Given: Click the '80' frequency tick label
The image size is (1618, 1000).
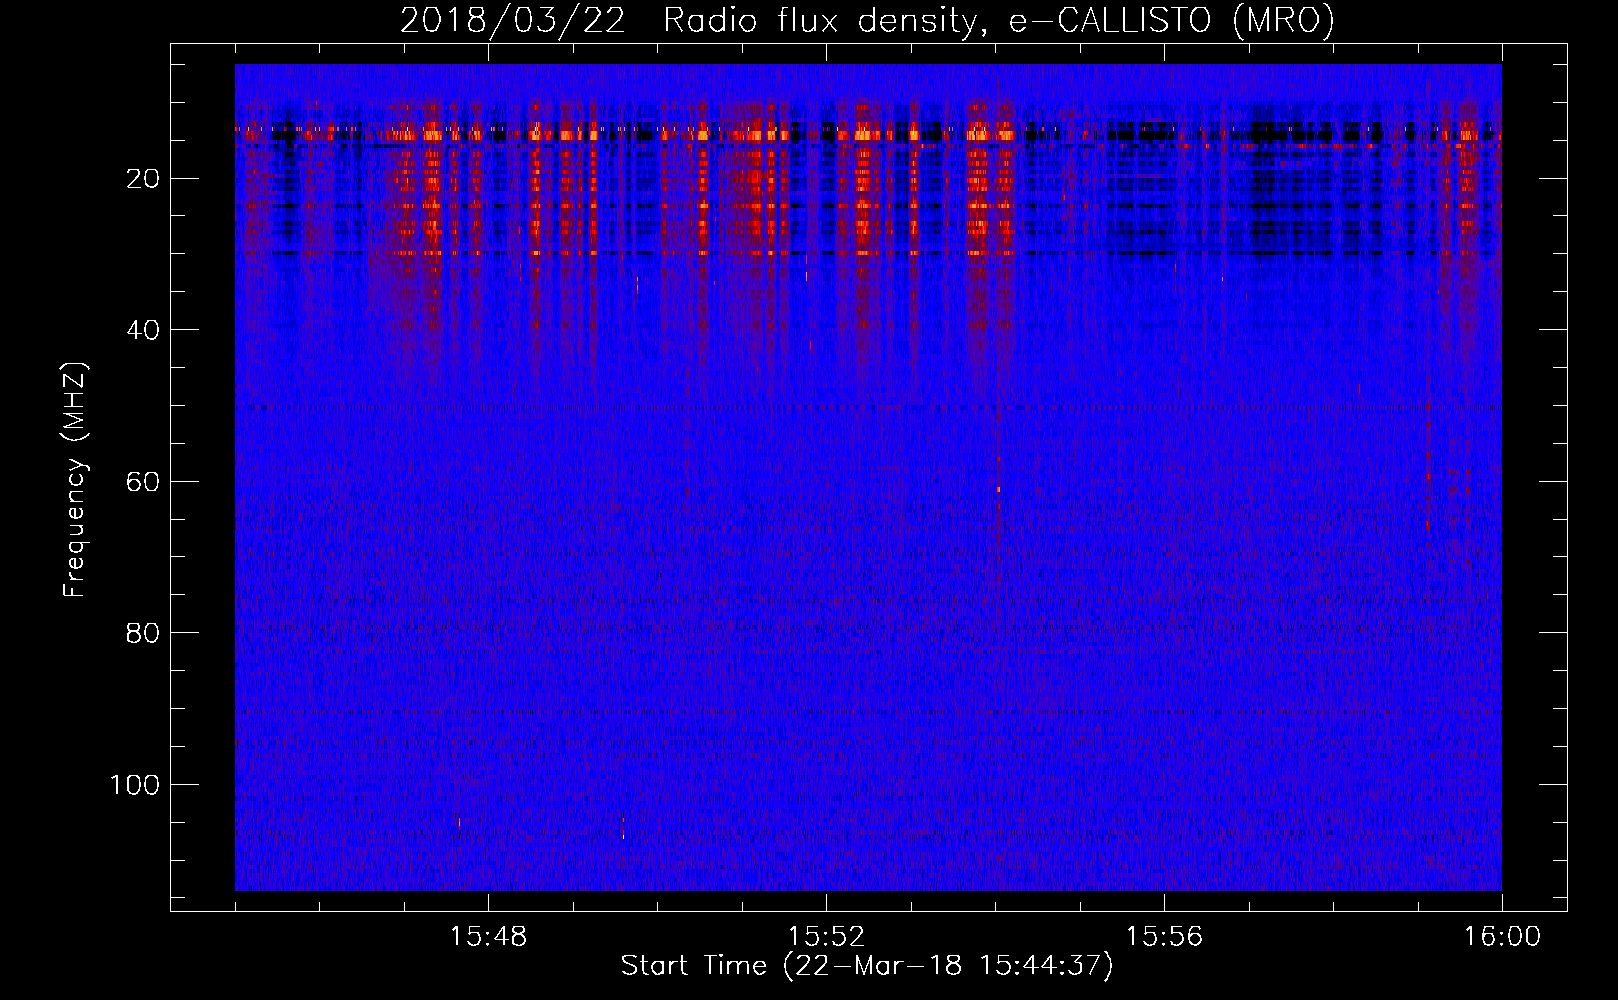Looking at the screenshot, I should pos(143,633).
